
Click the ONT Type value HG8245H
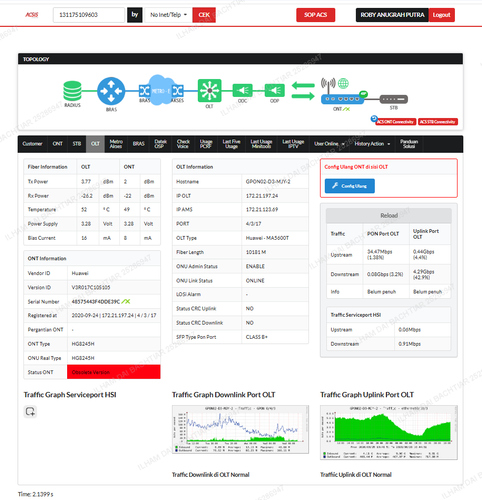point(83,344)
